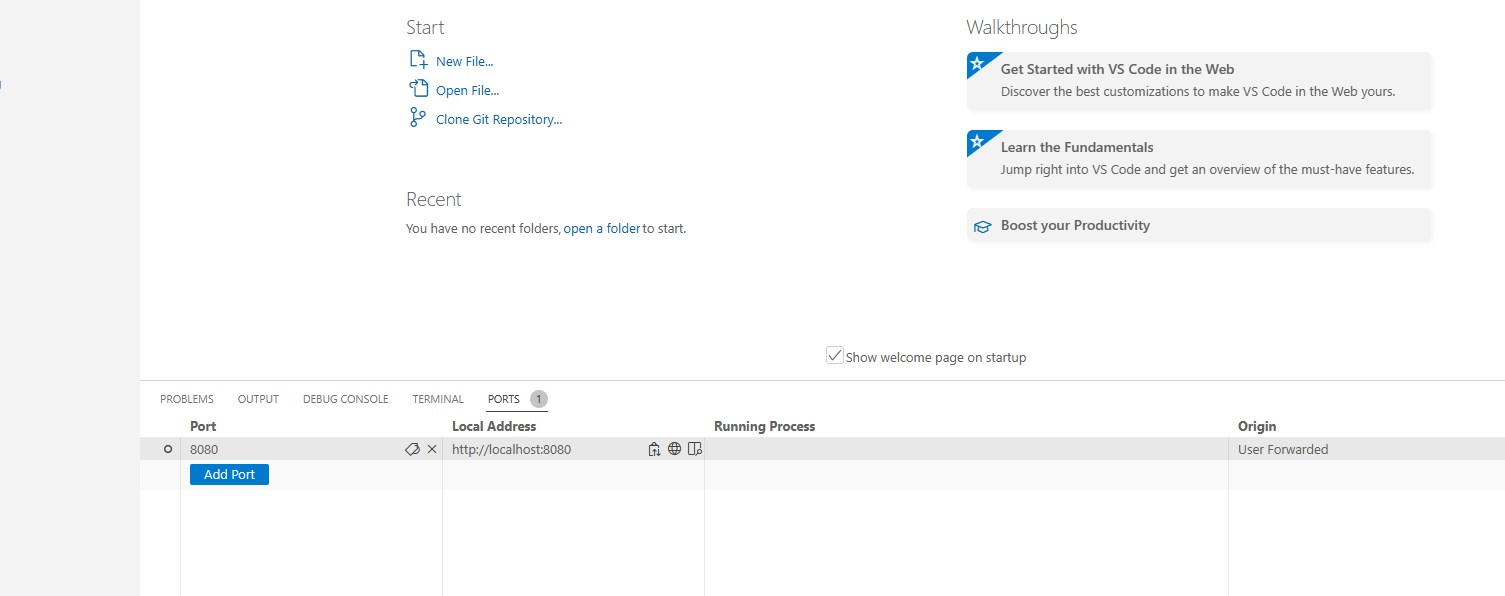Viewport: 1505px width, 596px height.
Task: Click the label tag icon for port 8080
Action: (x=411, y=450)
